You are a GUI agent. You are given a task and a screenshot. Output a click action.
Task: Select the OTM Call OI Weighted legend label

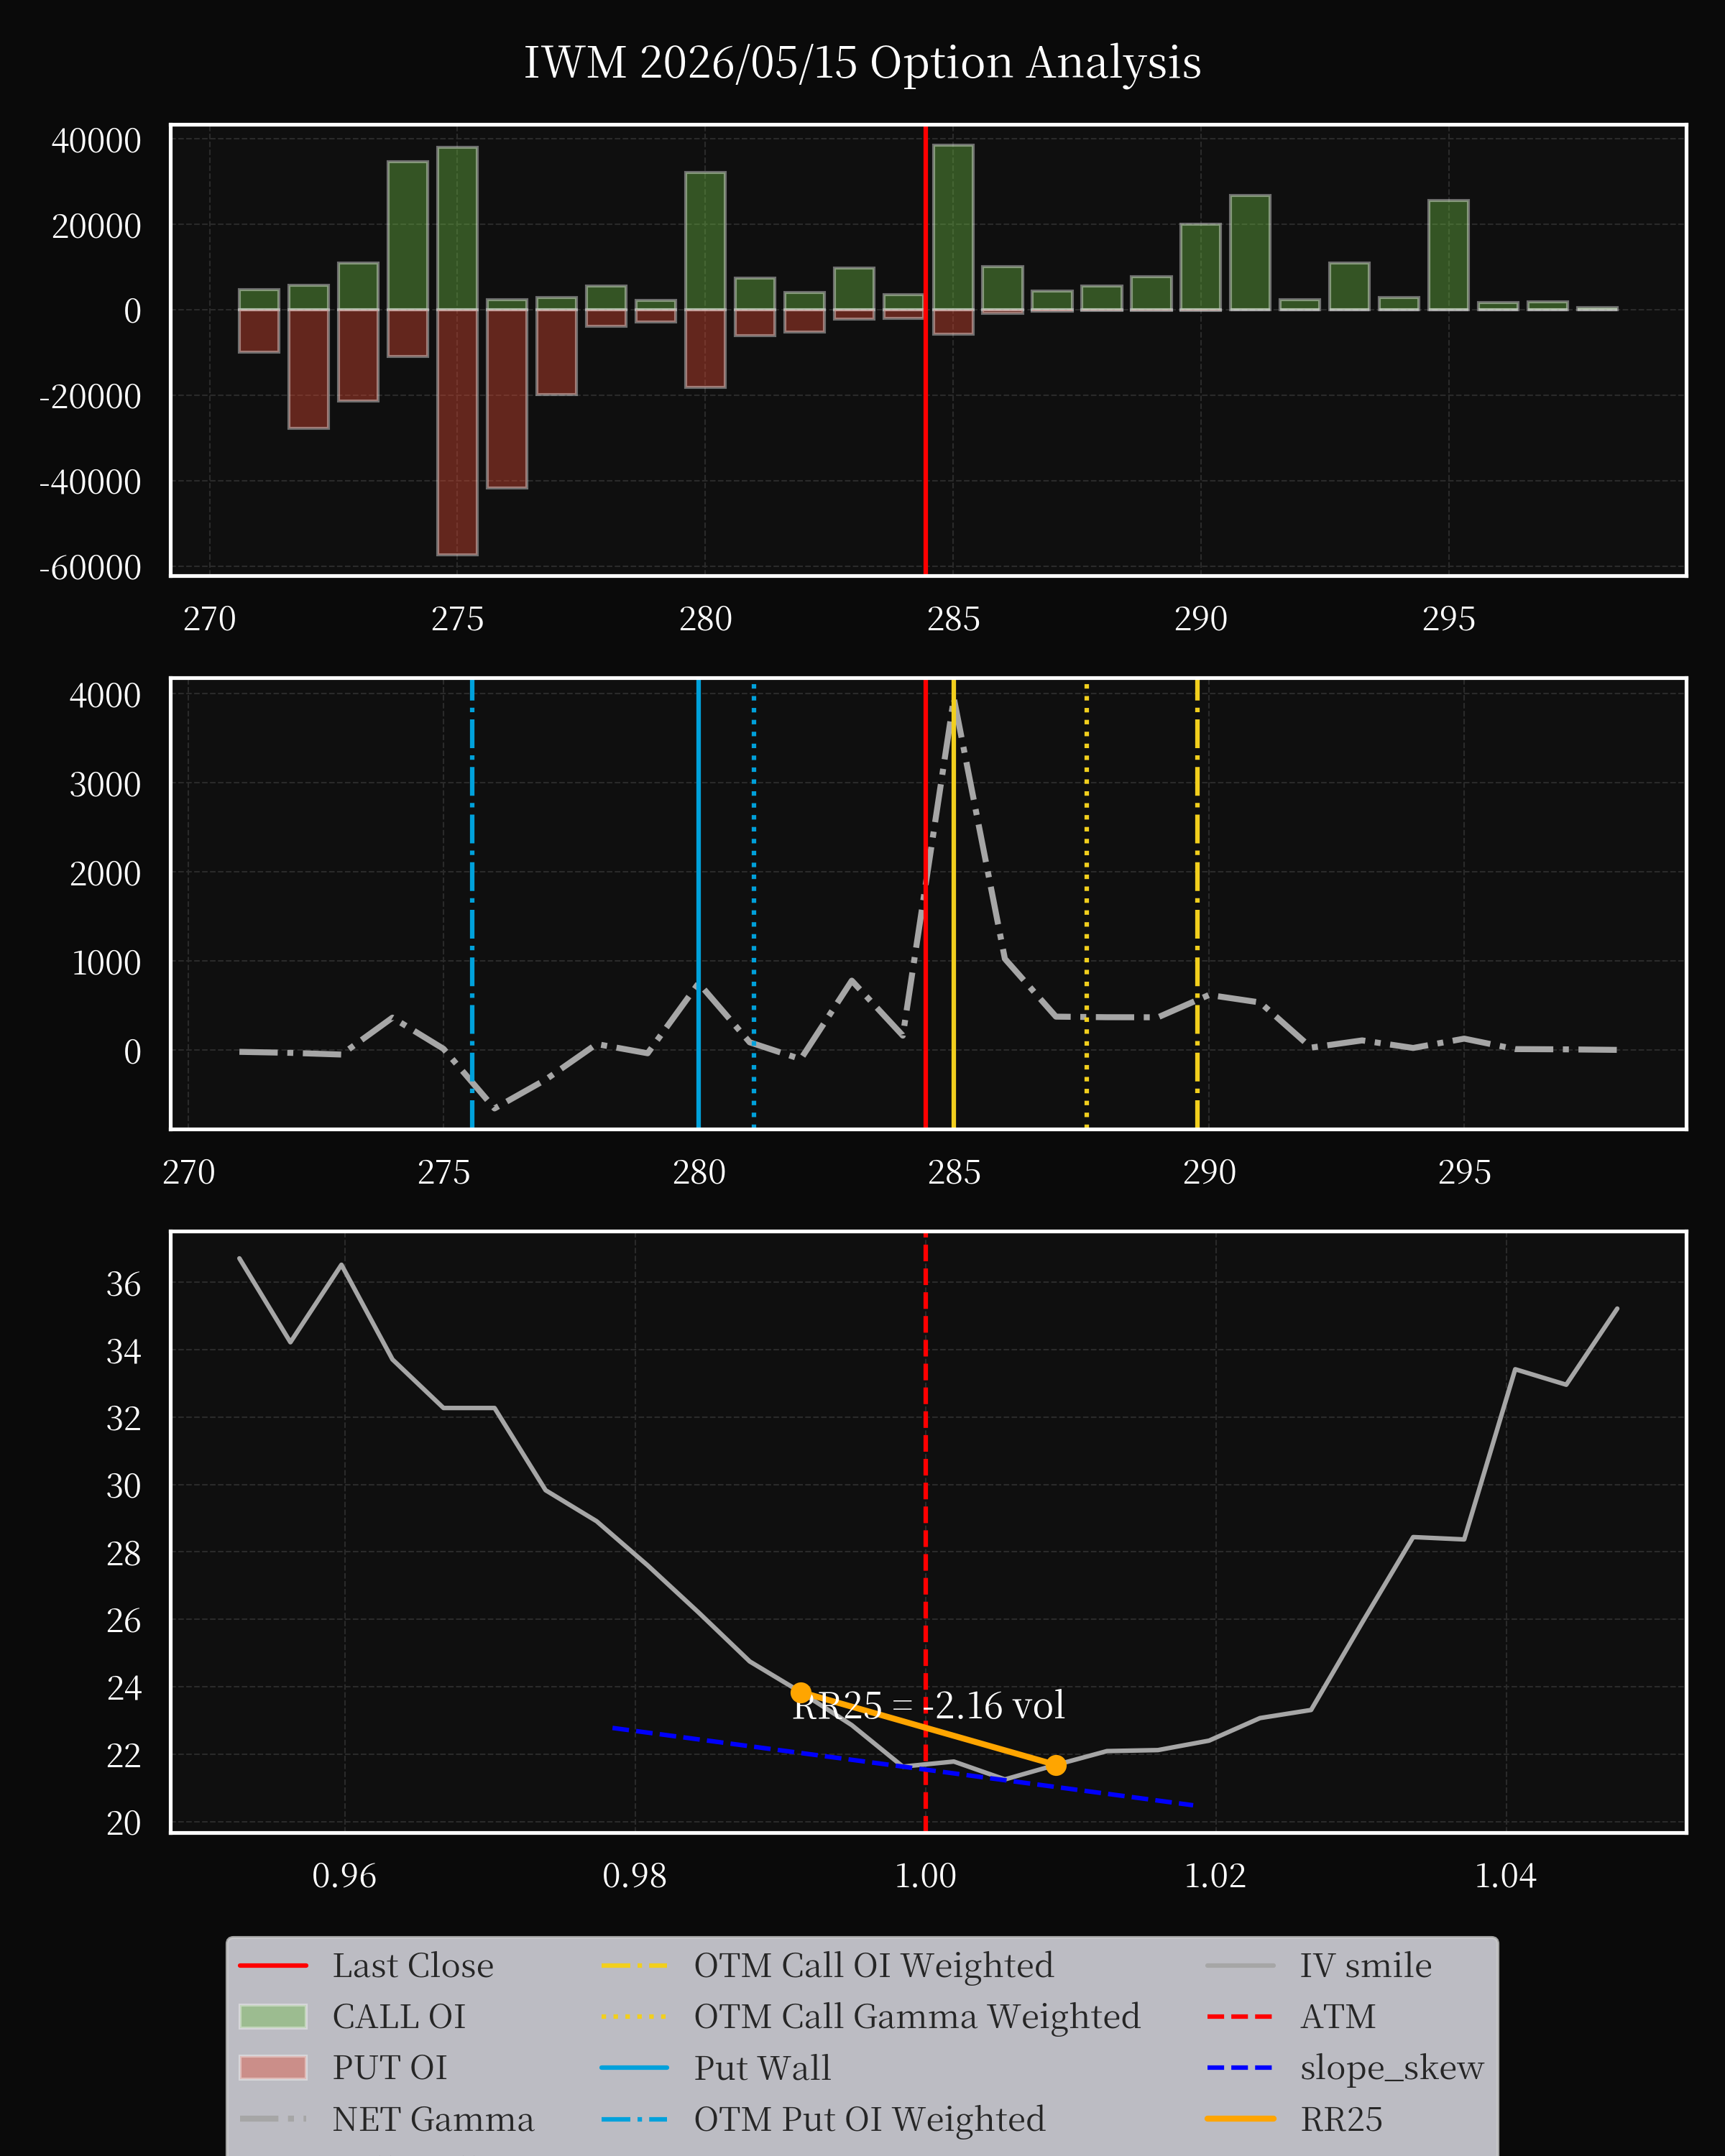pos(874,1966)
